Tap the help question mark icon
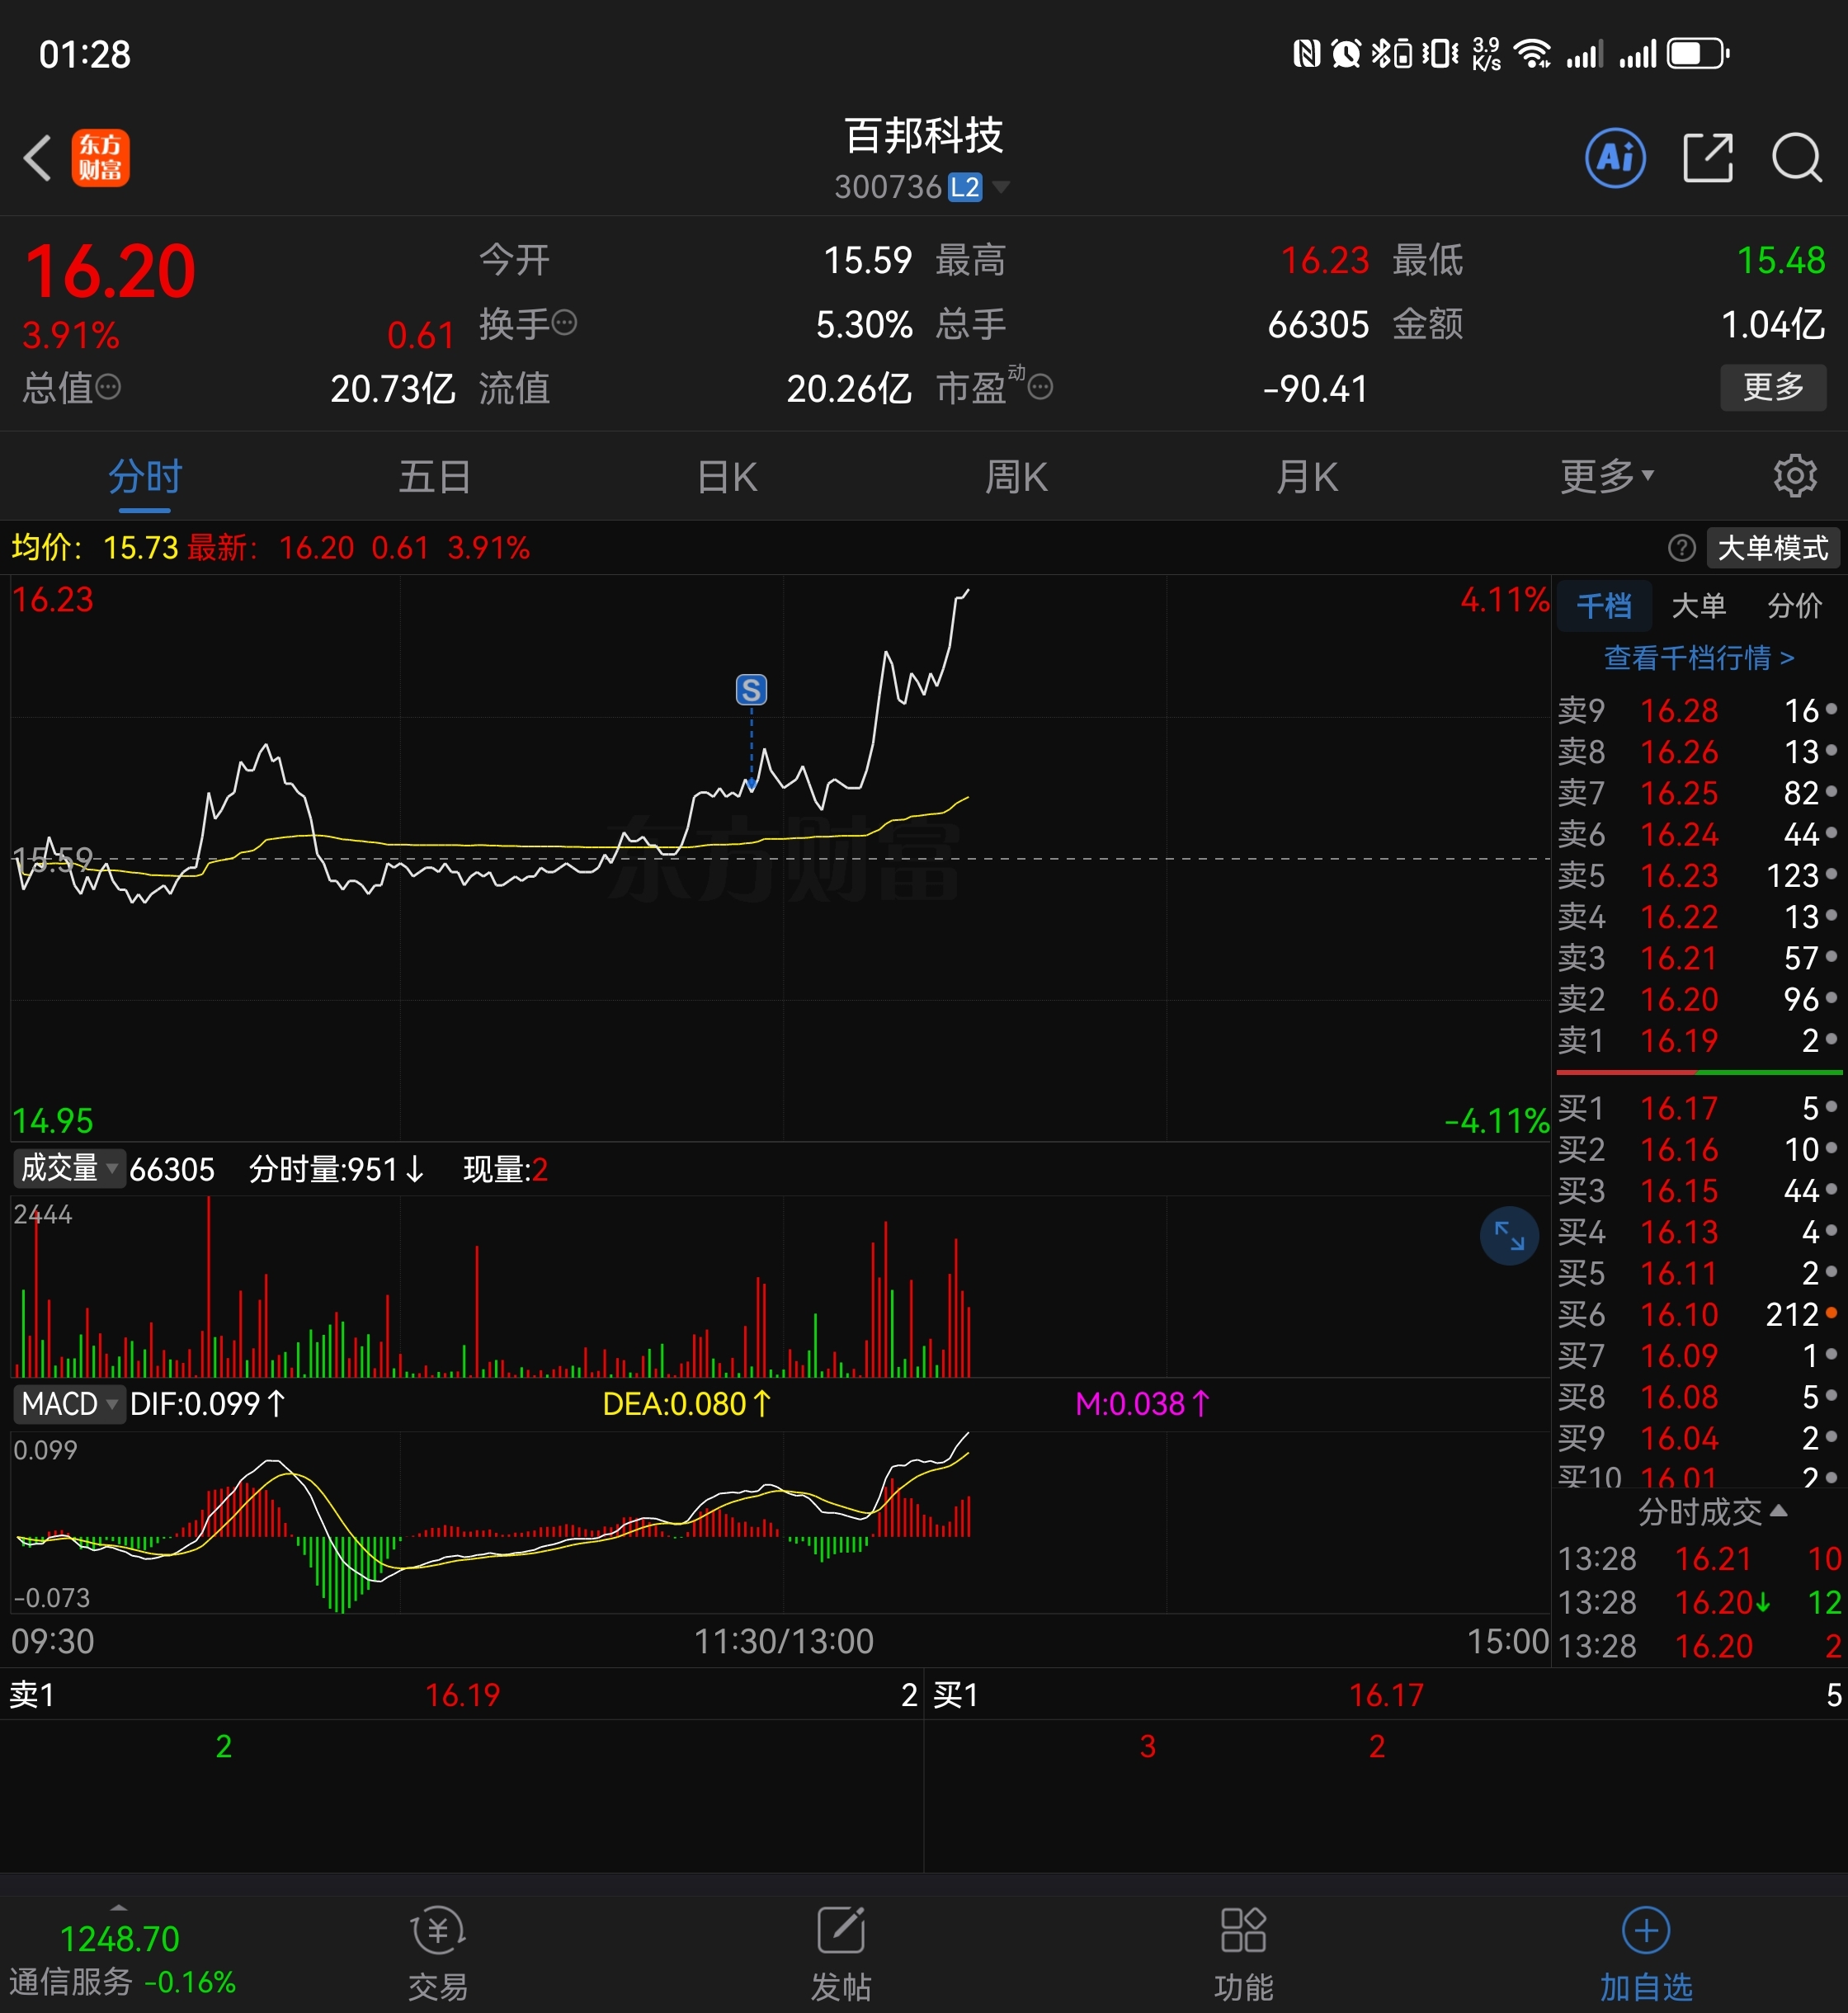The image size is (1848, 2013). point(1681,548)
